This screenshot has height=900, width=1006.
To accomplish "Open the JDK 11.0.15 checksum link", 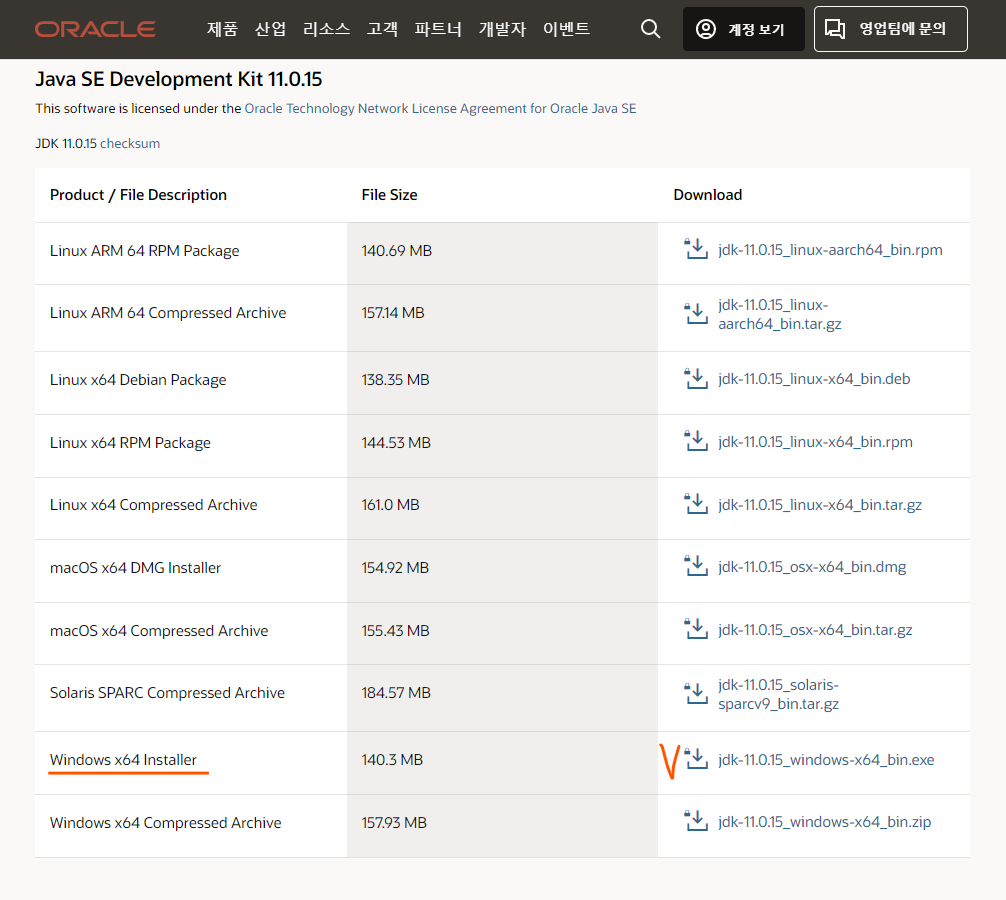I will coord(130,143).
